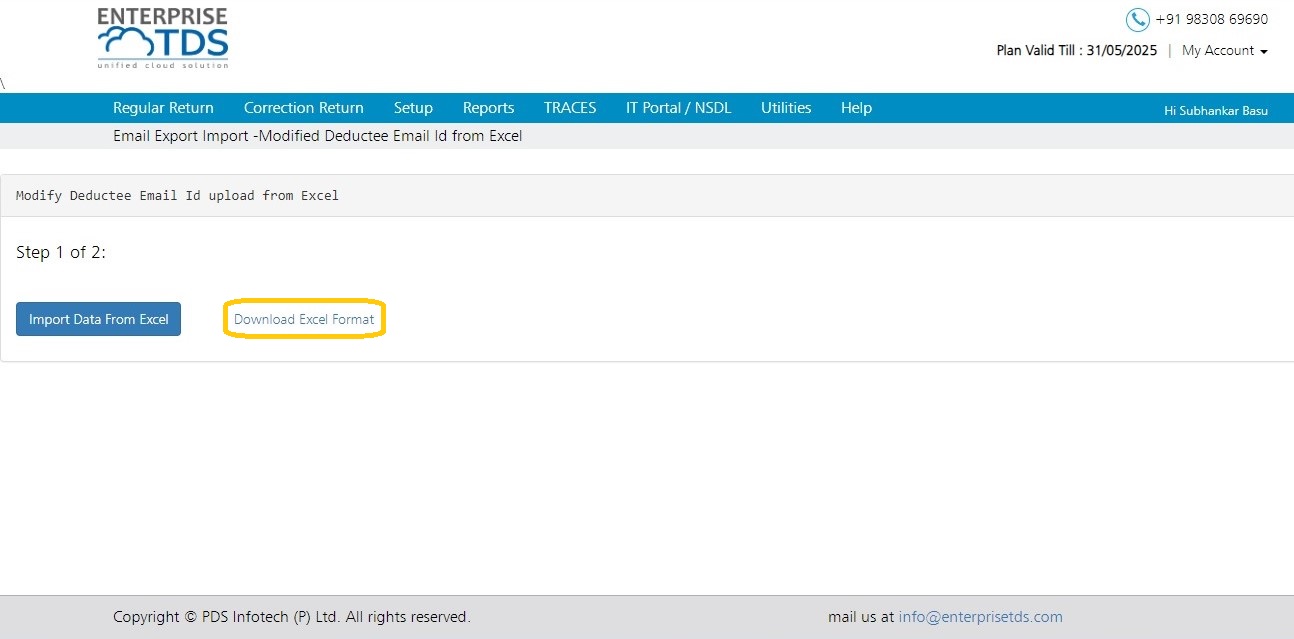Click the info@enterprisetds.com email link
1294x639 pixels.
tap(980, 617)
